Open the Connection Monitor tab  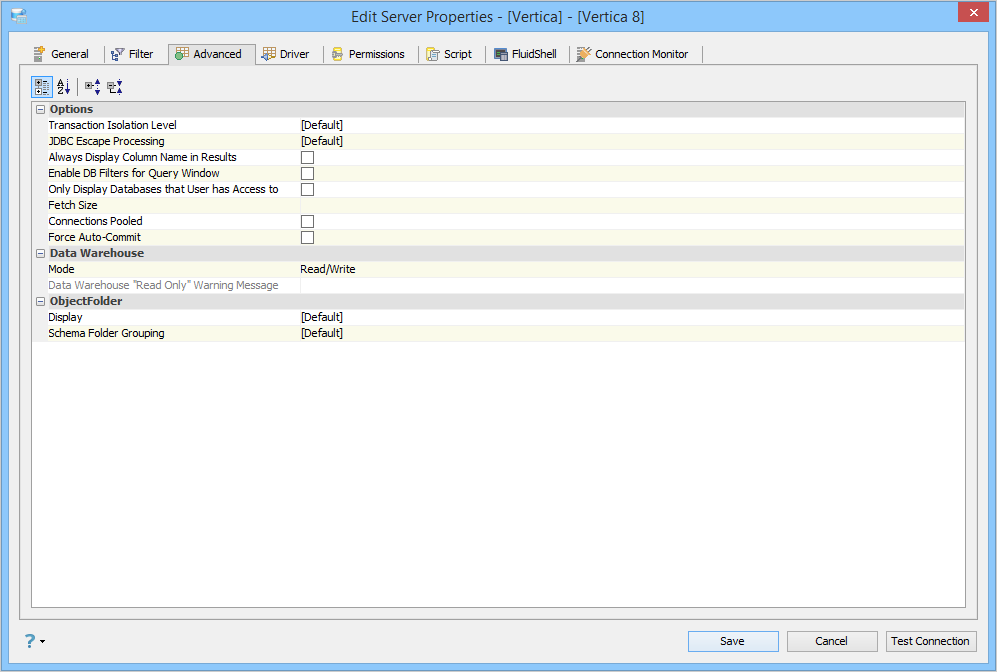click(633, 54)
